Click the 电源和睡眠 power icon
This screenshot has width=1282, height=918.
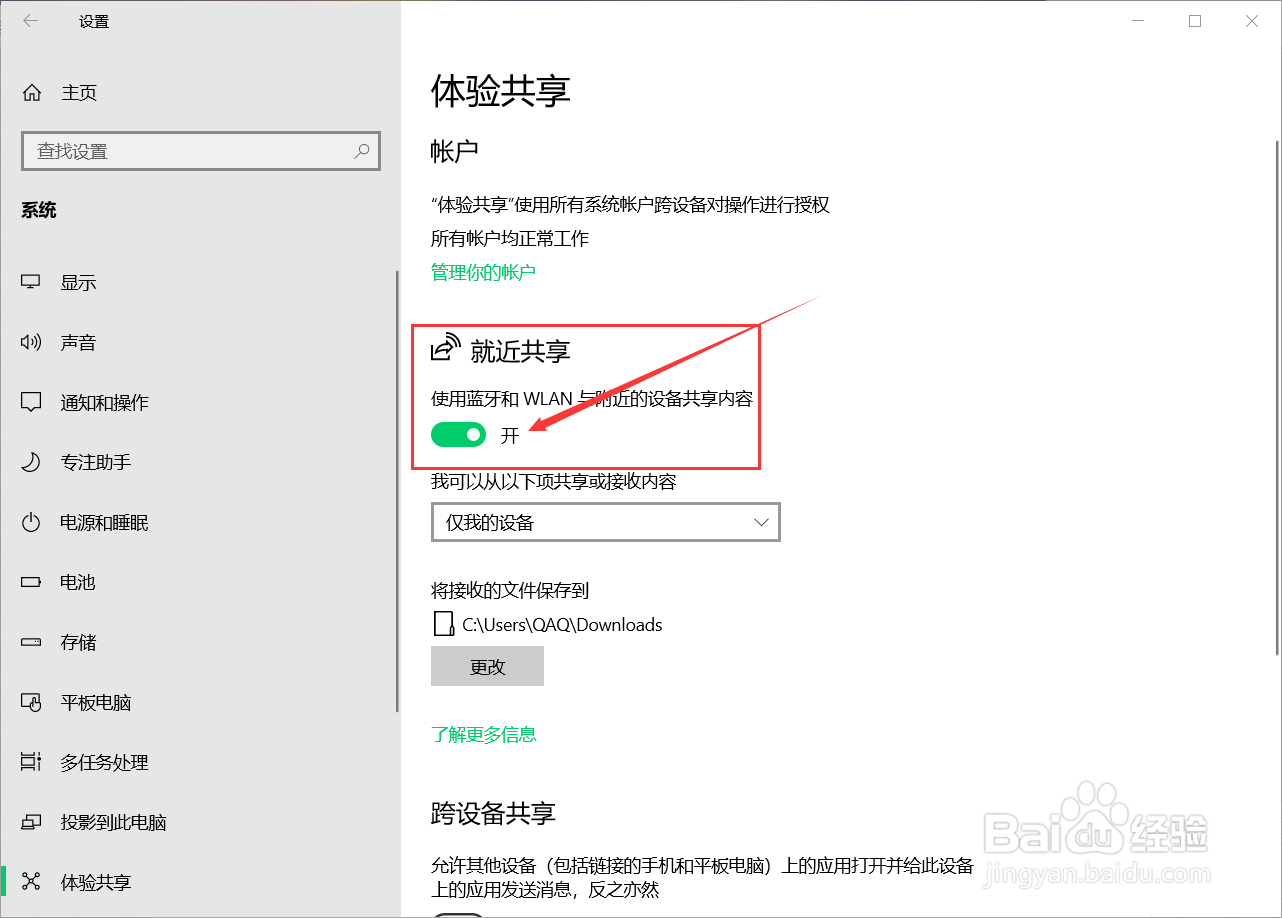tap(31, 523)
